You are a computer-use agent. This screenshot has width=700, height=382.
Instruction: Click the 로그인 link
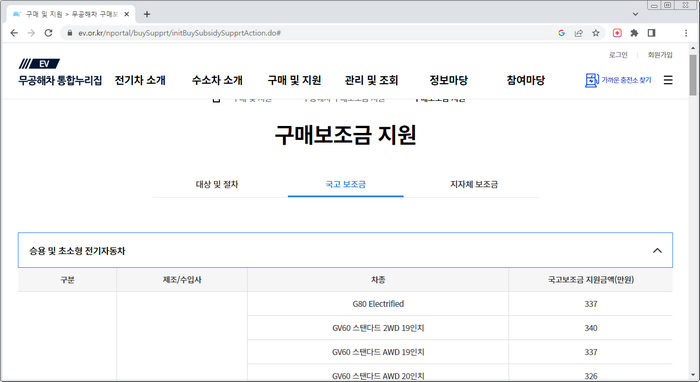click(x=618, y=55)
